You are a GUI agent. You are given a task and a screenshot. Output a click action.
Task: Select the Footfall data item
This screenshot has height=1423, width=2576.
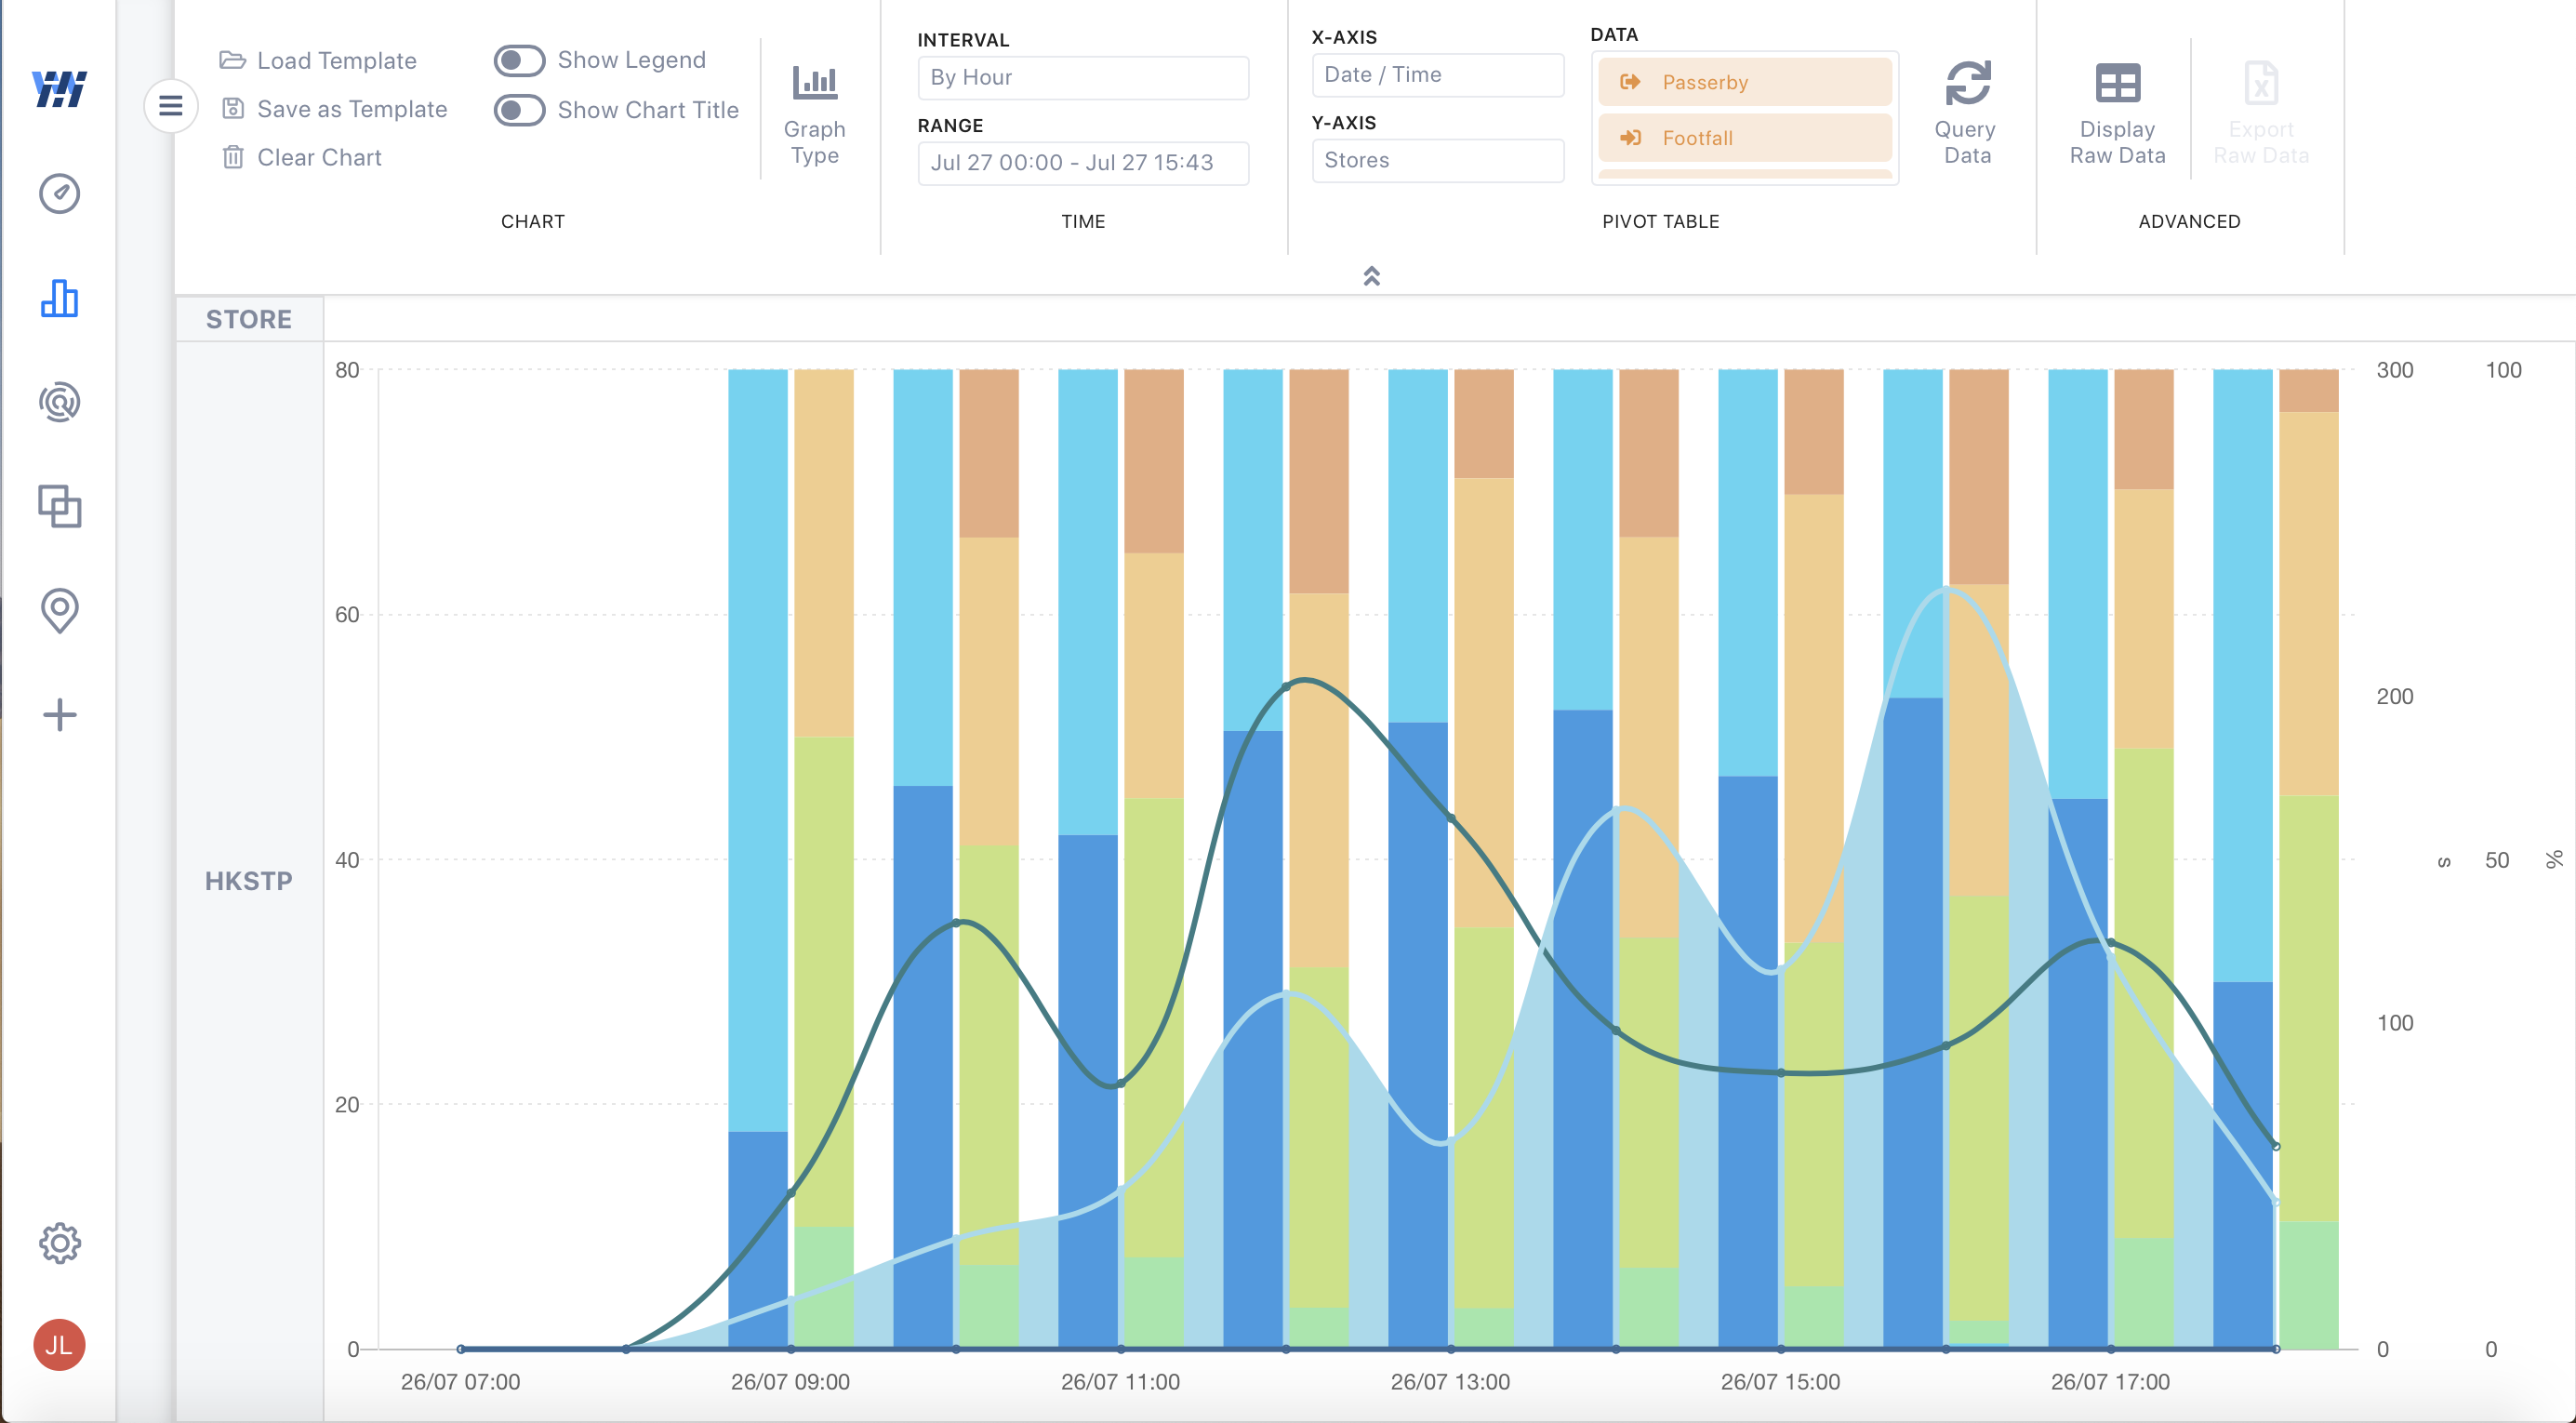pos(1744,138)
